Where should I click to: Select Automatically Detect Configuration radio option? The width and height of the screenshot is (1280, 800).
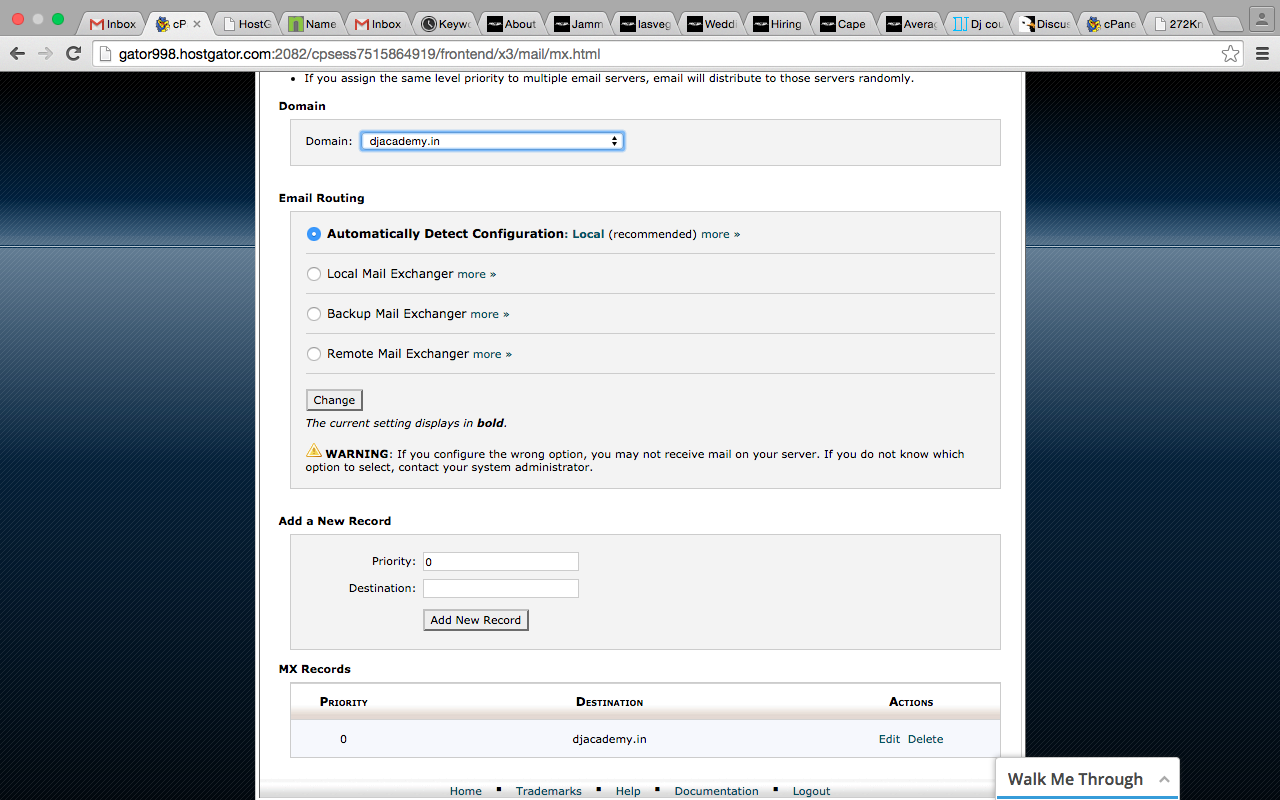click(x=314, y=234)
